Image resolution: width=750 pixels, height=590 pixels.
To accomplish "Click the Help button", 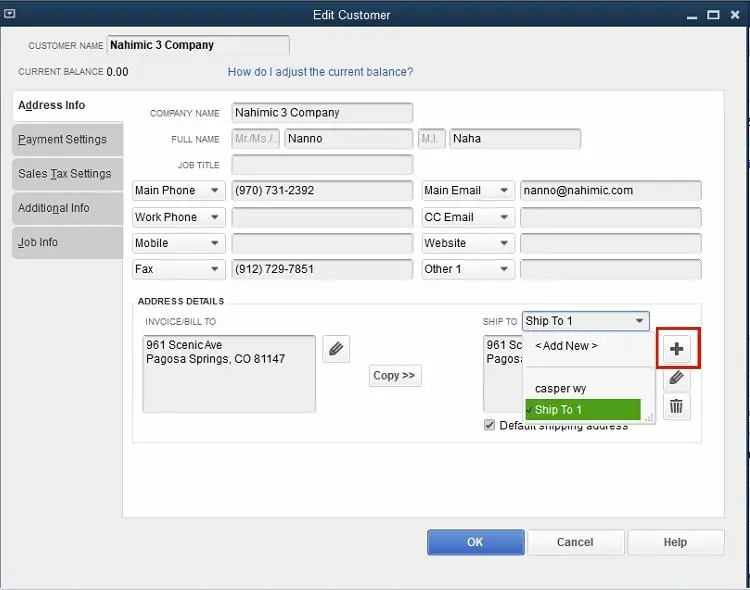I will (x=675, y=542).
